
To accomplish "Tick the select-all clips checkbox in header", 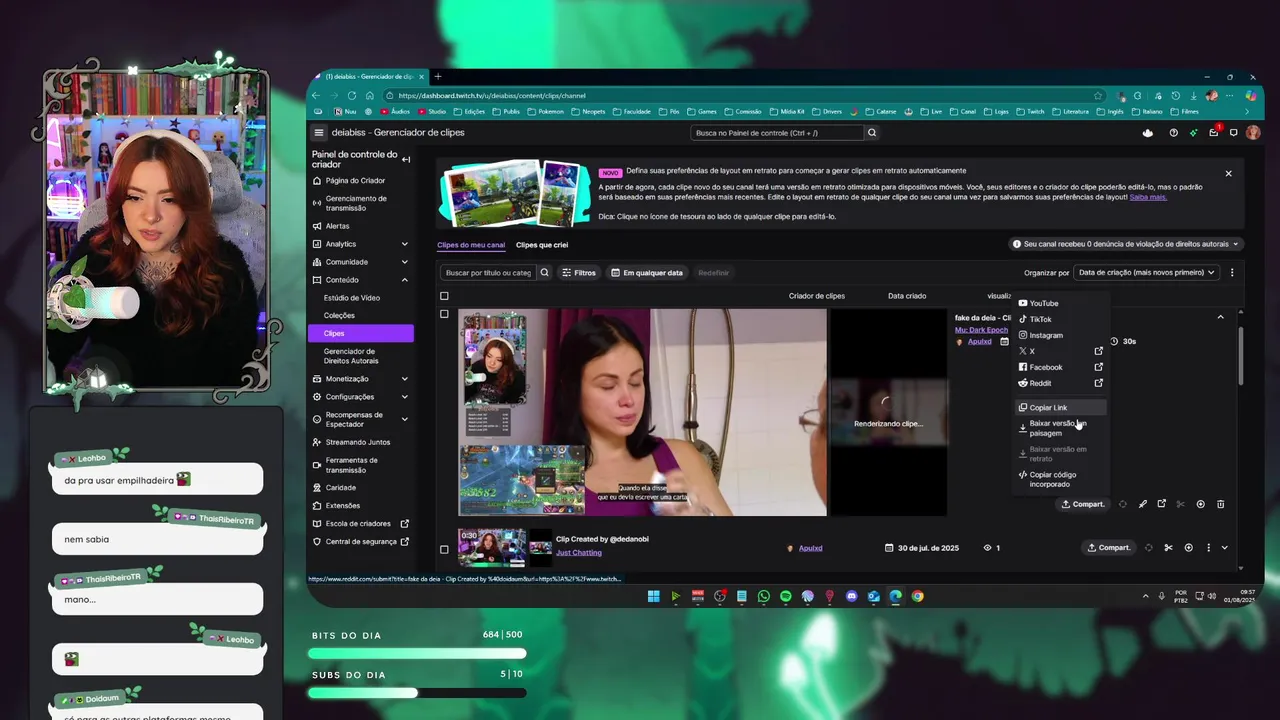I will (444, 296).
